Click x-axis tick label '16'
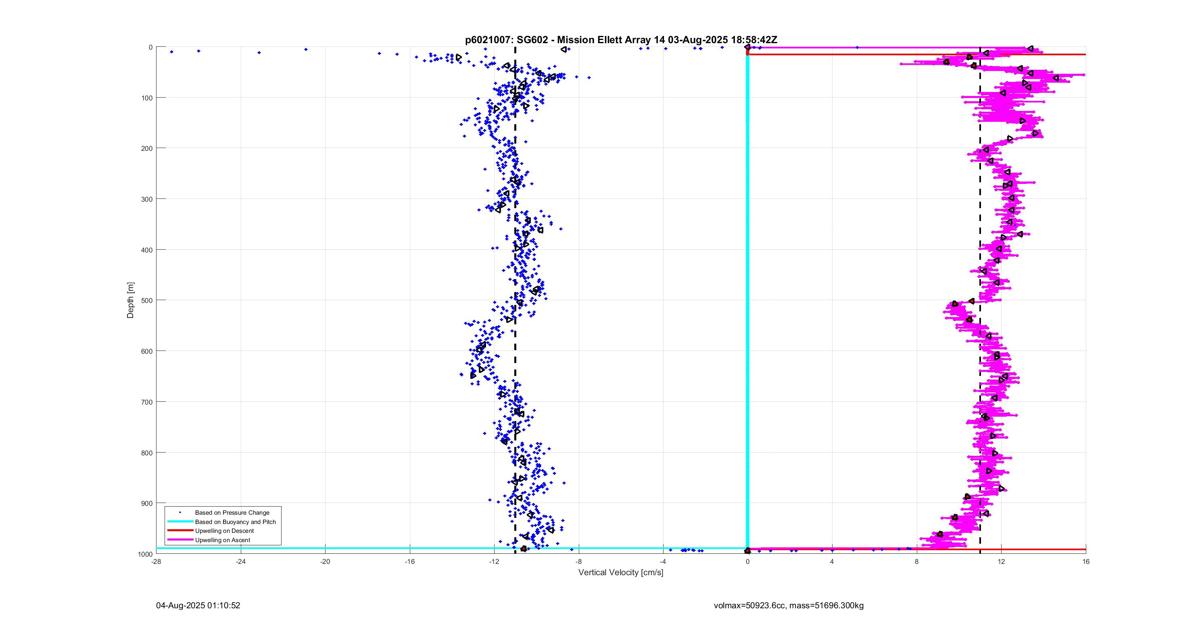This screenshot has height=622, width=1200. (1085, 561)
